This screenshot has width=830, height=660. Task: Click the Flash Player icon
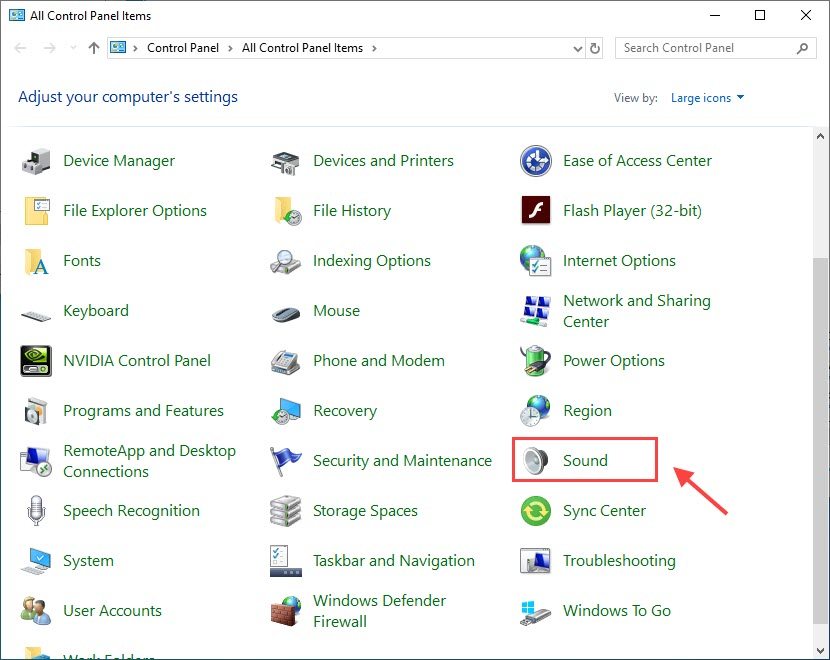click(536, 210)
